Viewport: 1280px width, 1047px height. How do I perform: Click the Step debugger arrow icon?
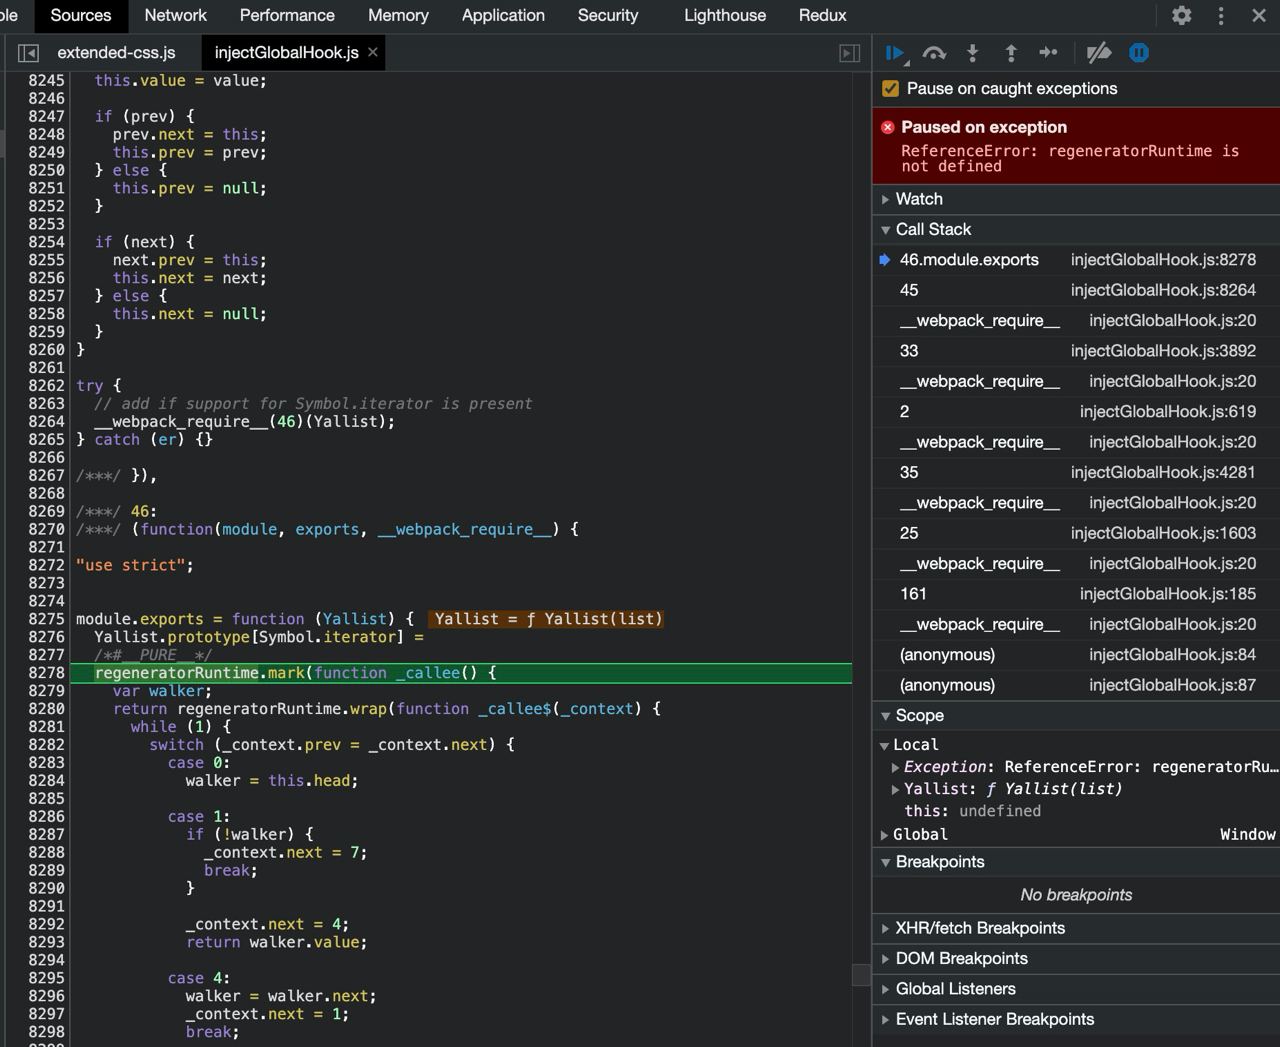[x=1048, y=53]
